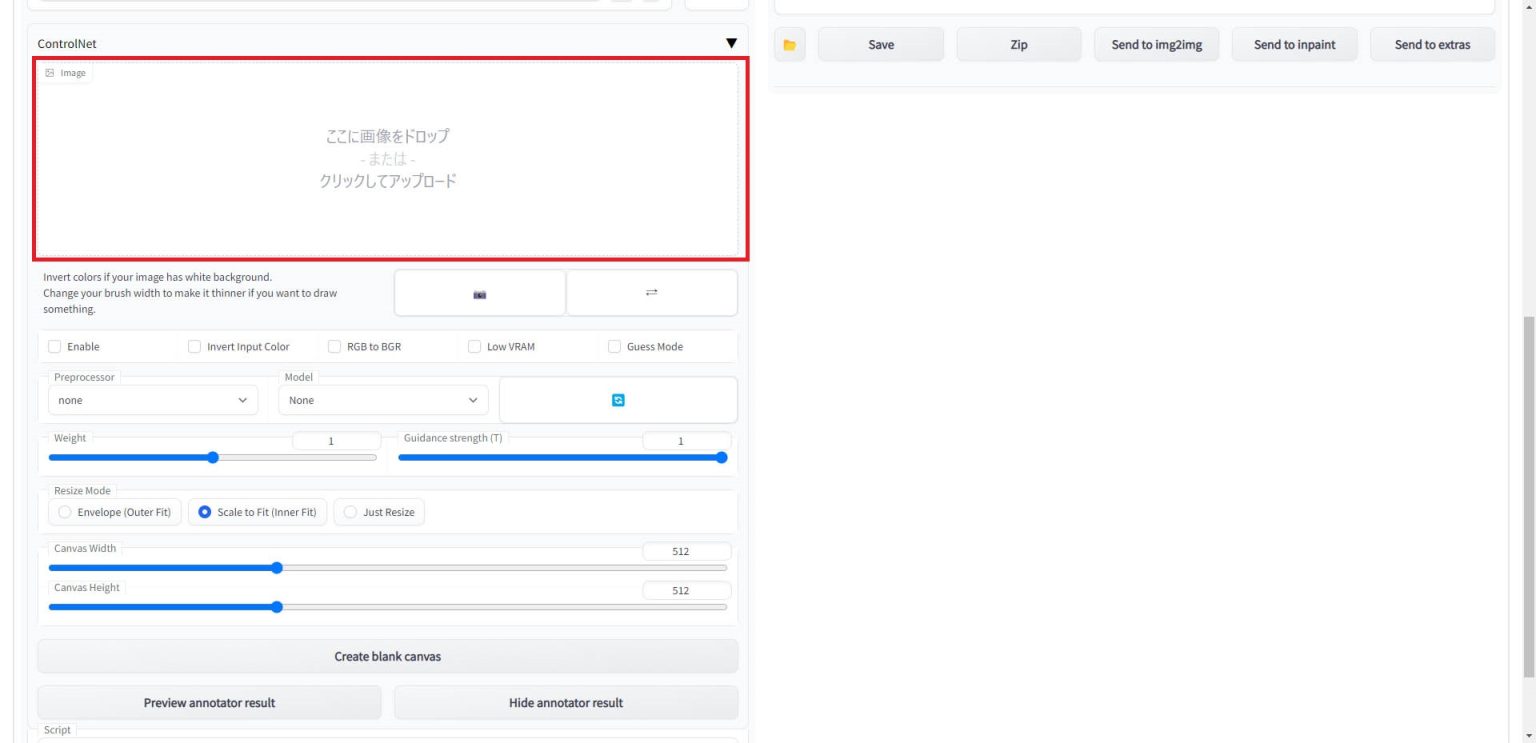Image resolution: width=1536 pixels, height=743 pixels.
Task: Enable Invert Input Color option
Action: click(195, 347)
